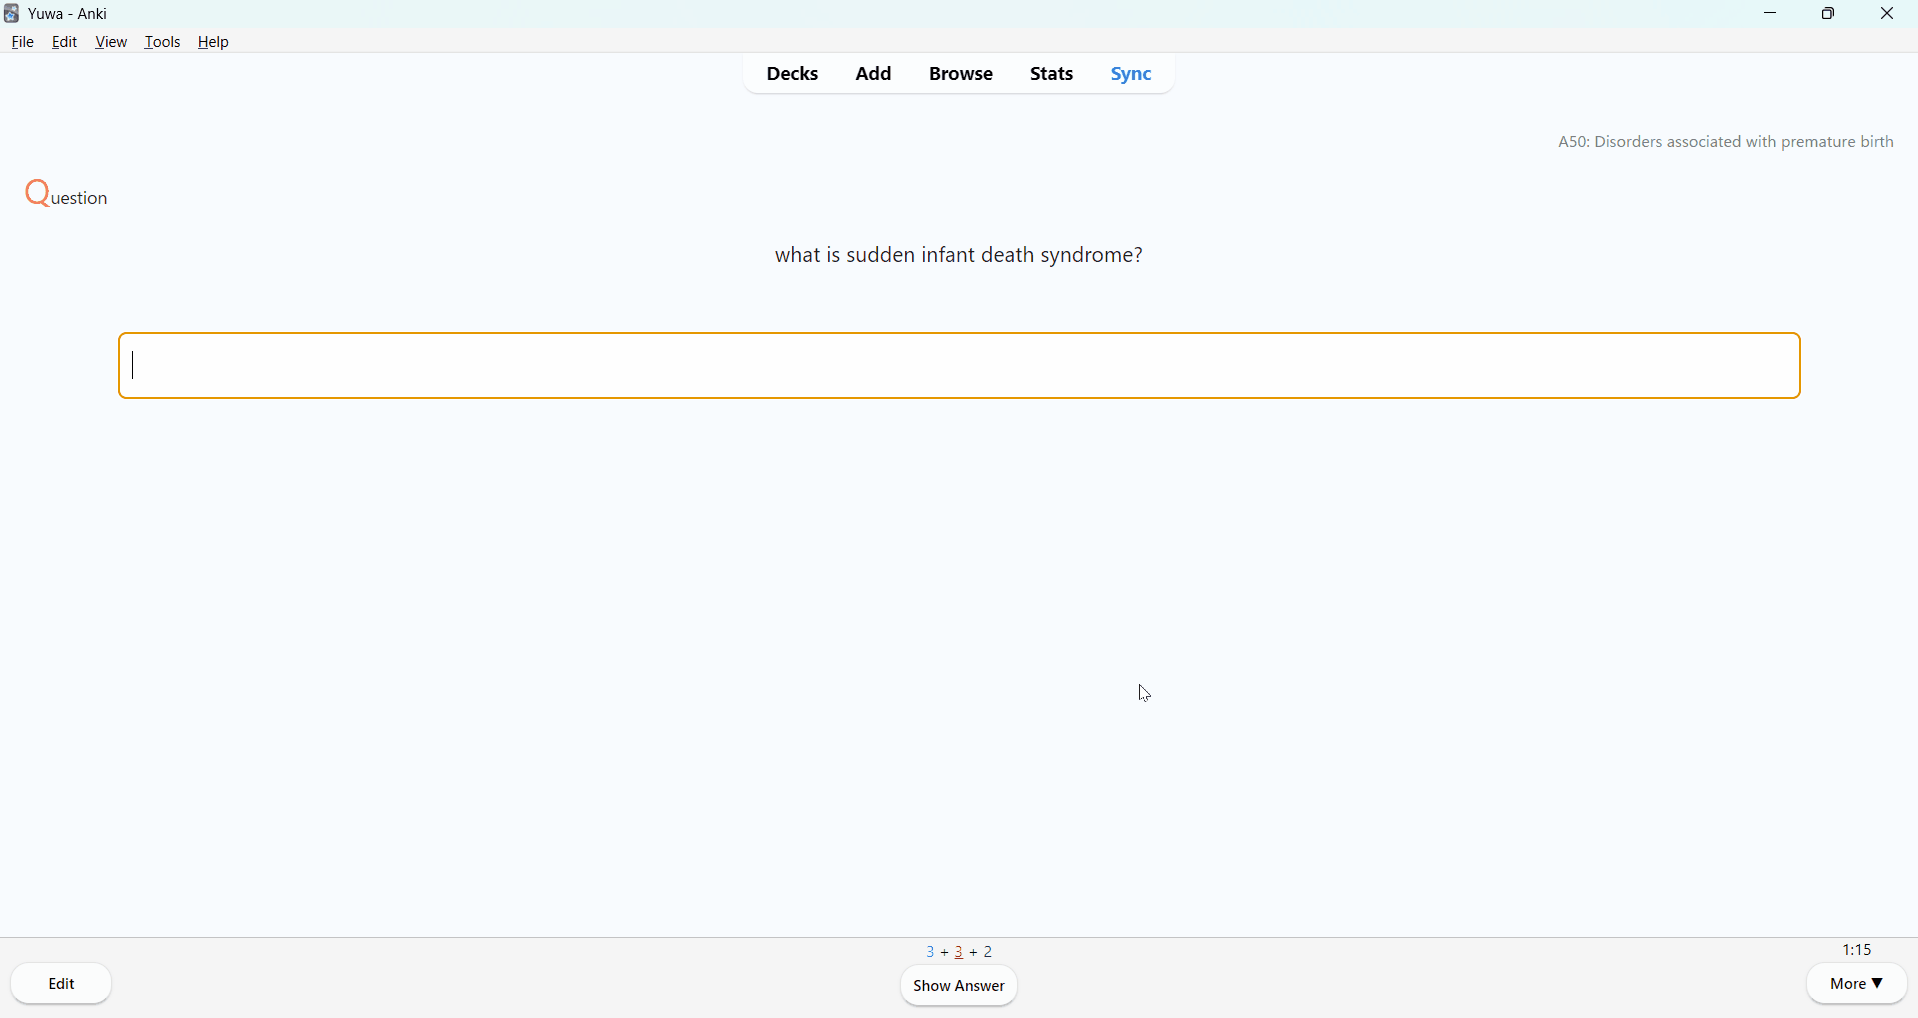
Task: Click the bottom-left edit card button
Action: click(x=62, y=984)
